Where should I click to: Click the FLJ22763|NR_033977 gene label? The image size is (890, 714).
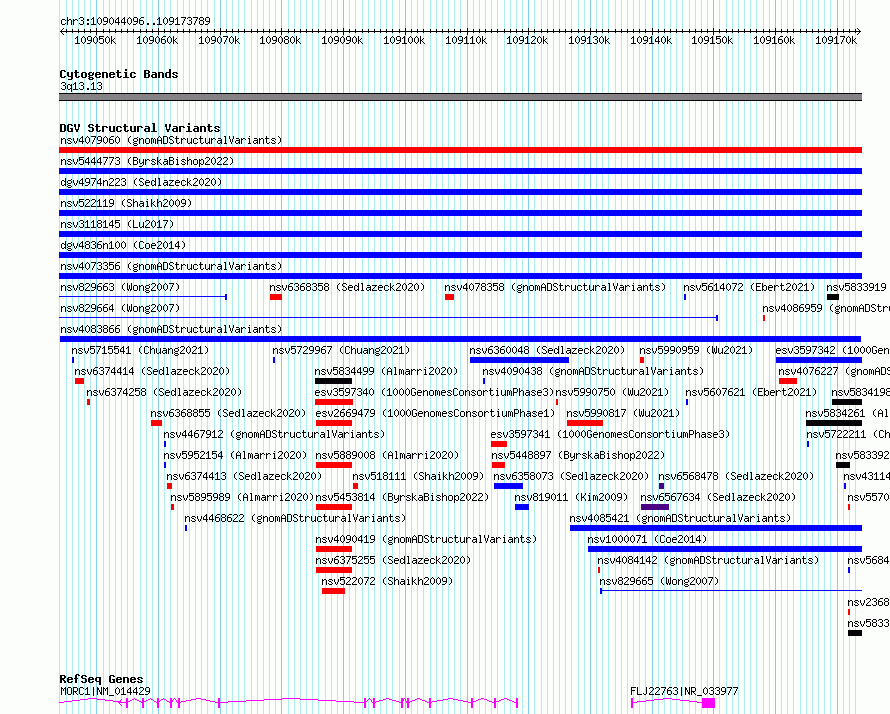[x=684, y=691]
